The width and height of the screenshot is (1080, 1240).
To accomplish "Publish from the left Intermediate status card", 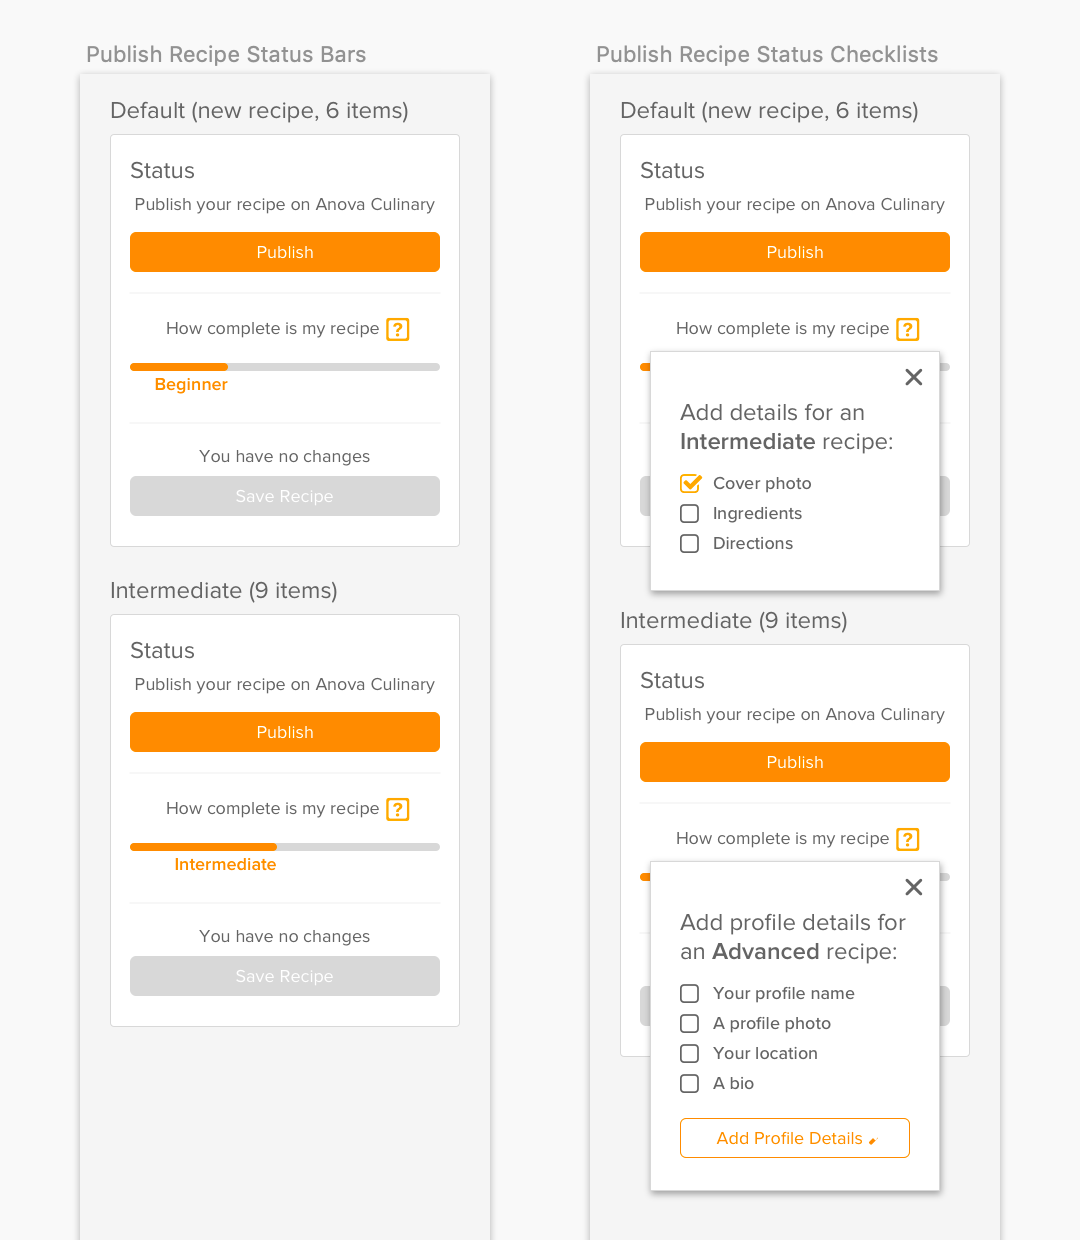I will pyautogui.click(x=285, y=732).
